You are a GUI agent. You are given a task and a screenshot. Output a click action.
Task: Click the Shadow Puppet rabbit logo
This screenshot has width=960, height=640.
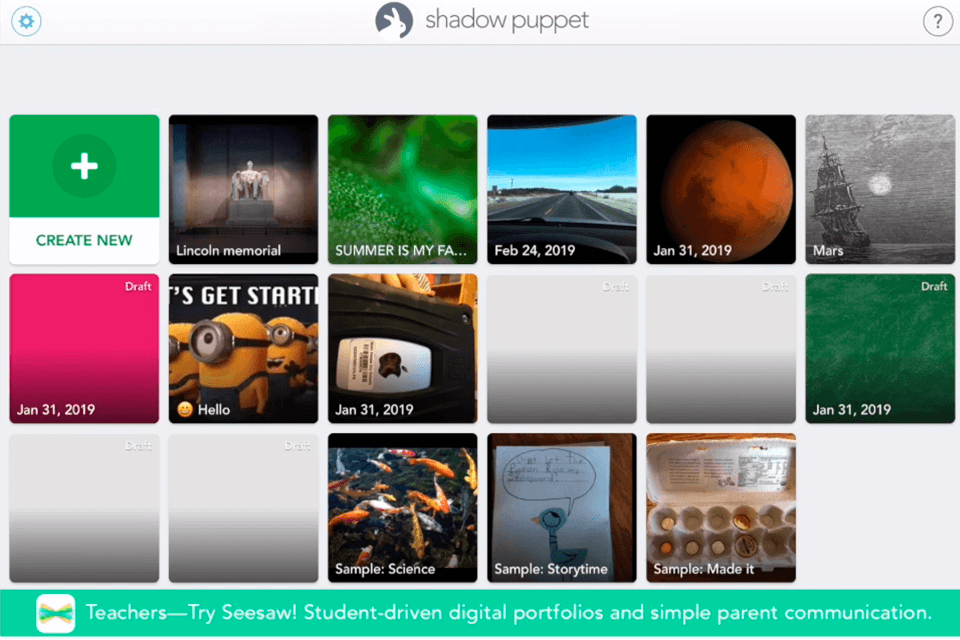(394, 21)
